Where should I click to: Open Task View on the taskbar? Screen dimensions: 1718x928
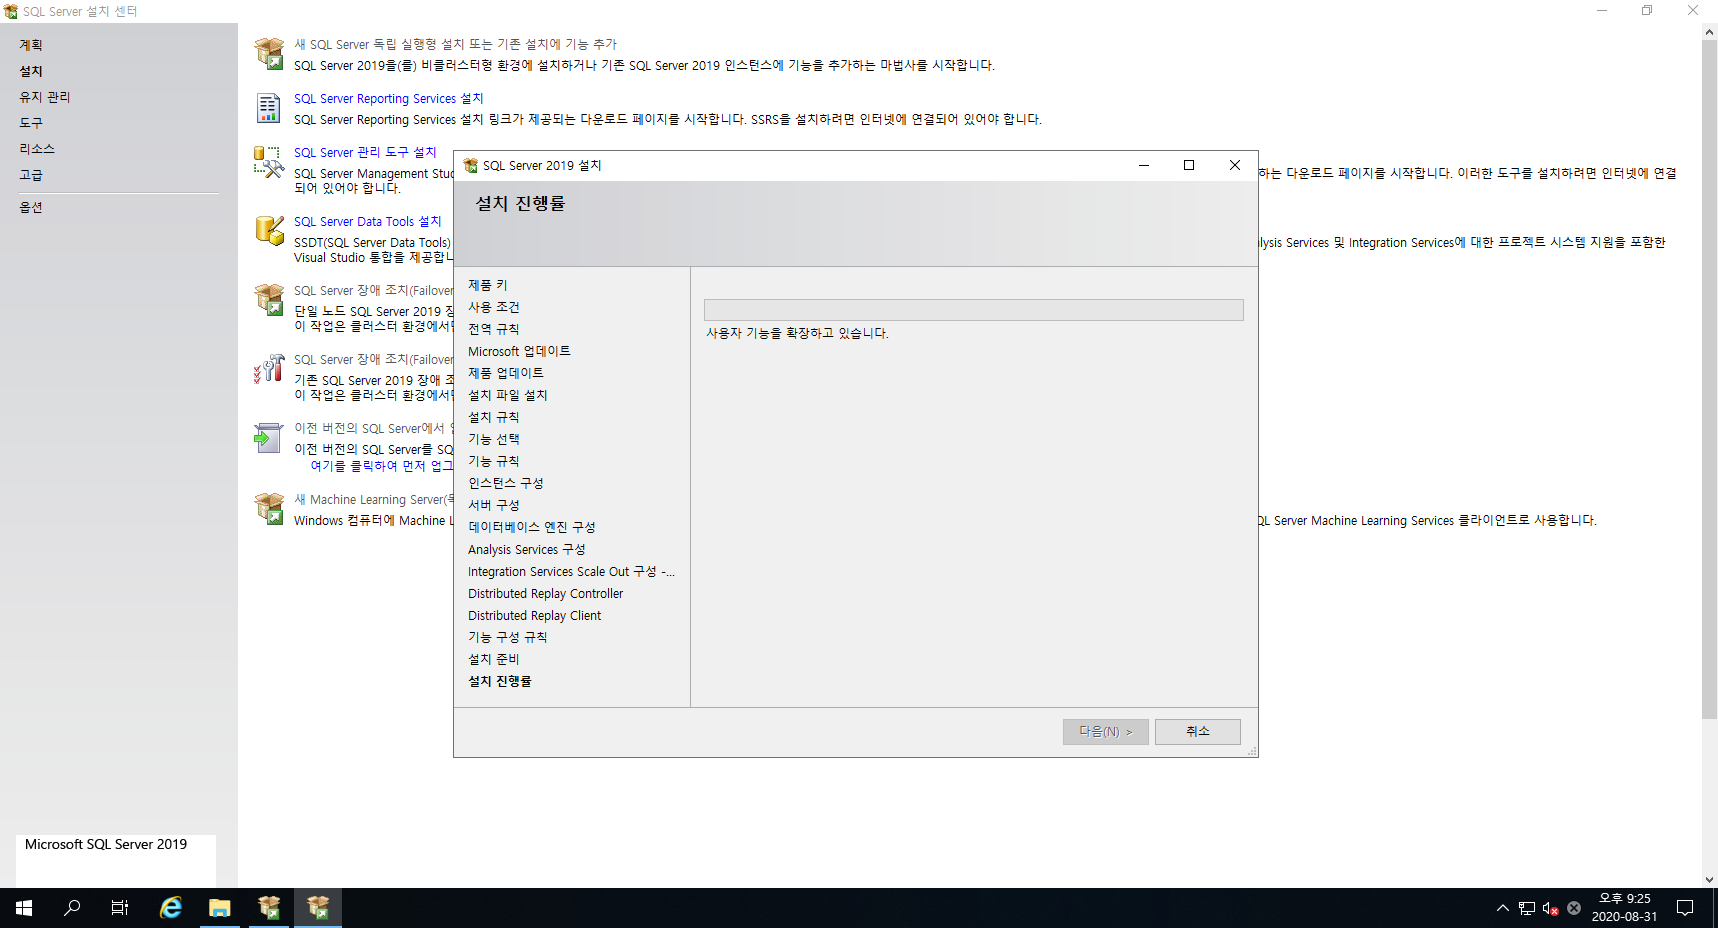120,908
